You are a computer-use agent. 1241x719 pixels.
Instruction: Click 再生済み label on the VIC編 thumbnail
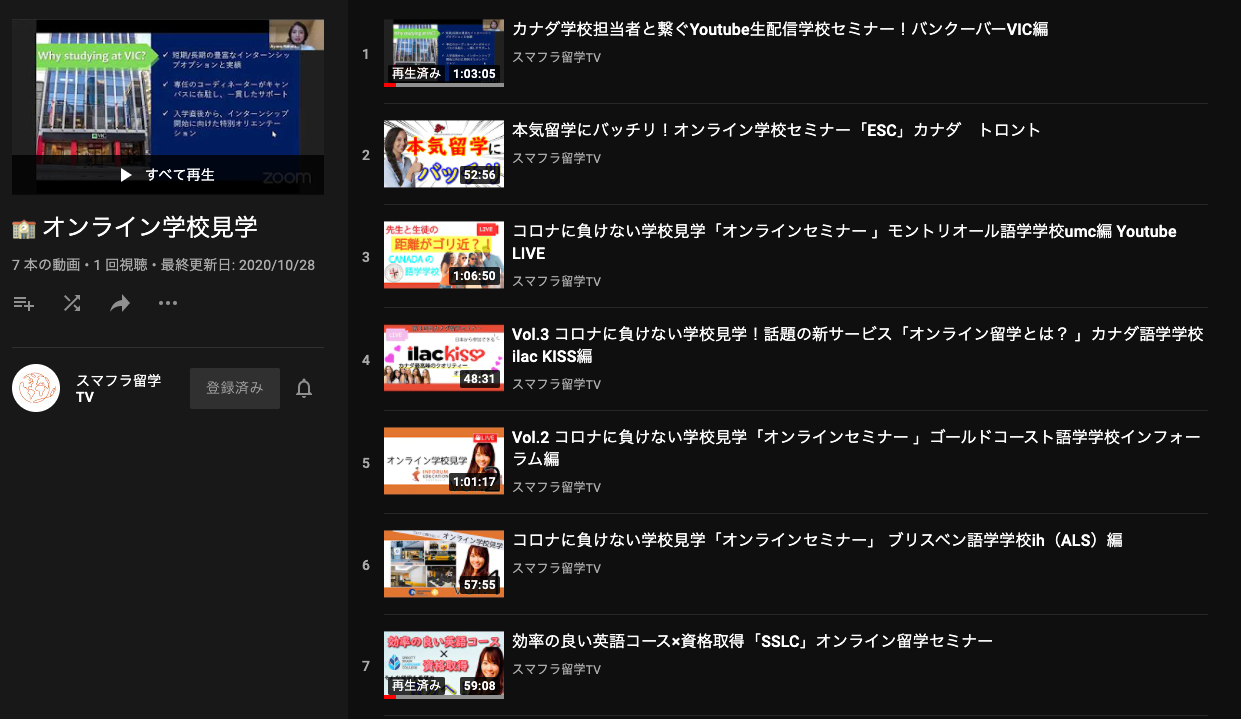tap(416, 74)
